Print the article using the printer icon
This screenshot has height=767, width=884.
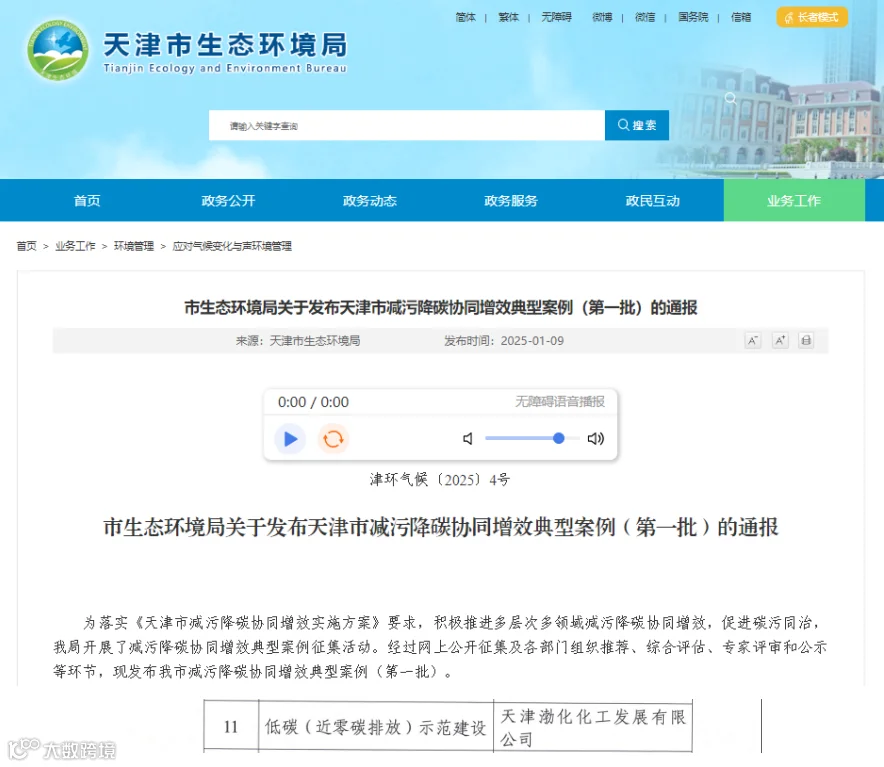806,341
